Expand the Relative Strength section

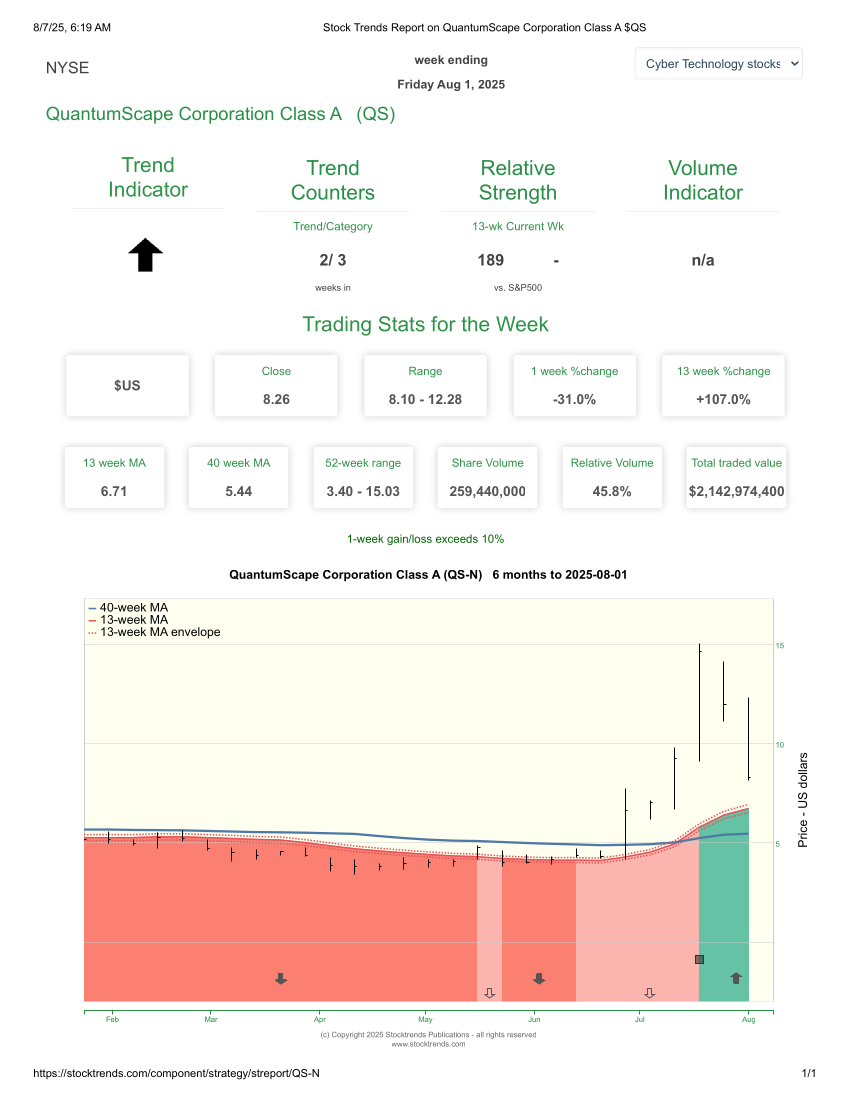pyautogui.click(x=518, y=180)
